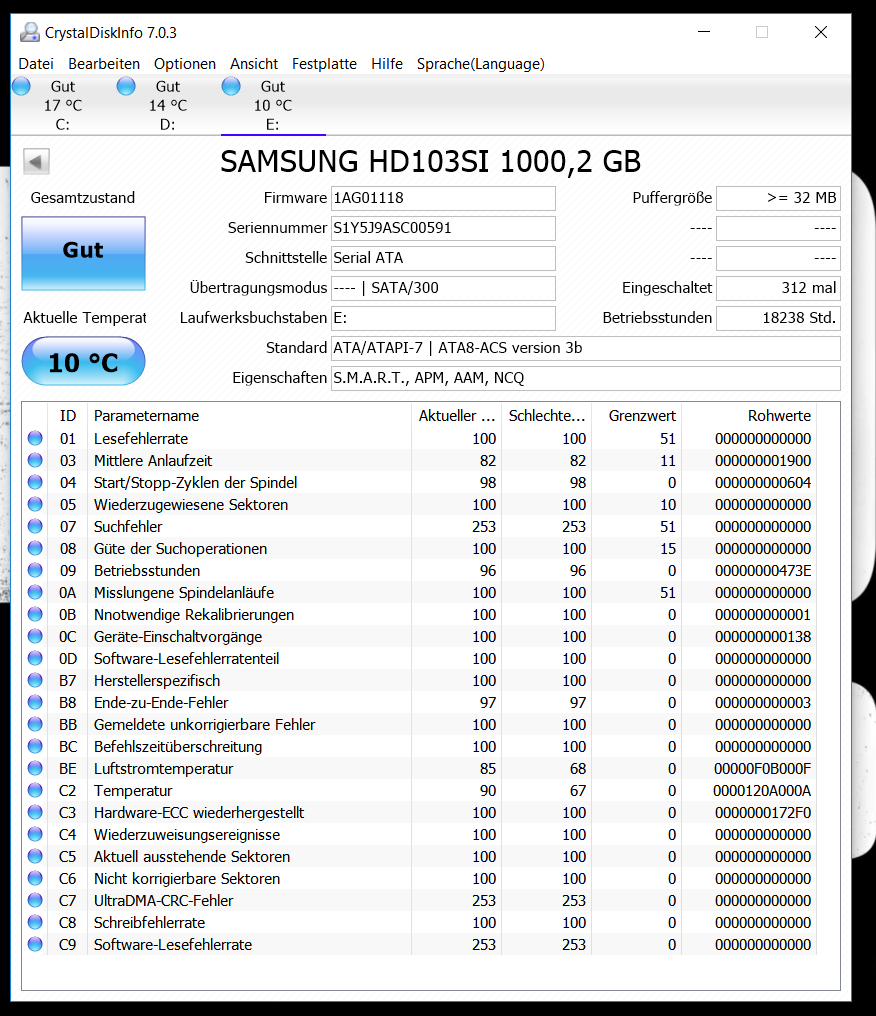Click status orb for UltraDMA-CRC-Fehler

35,901
